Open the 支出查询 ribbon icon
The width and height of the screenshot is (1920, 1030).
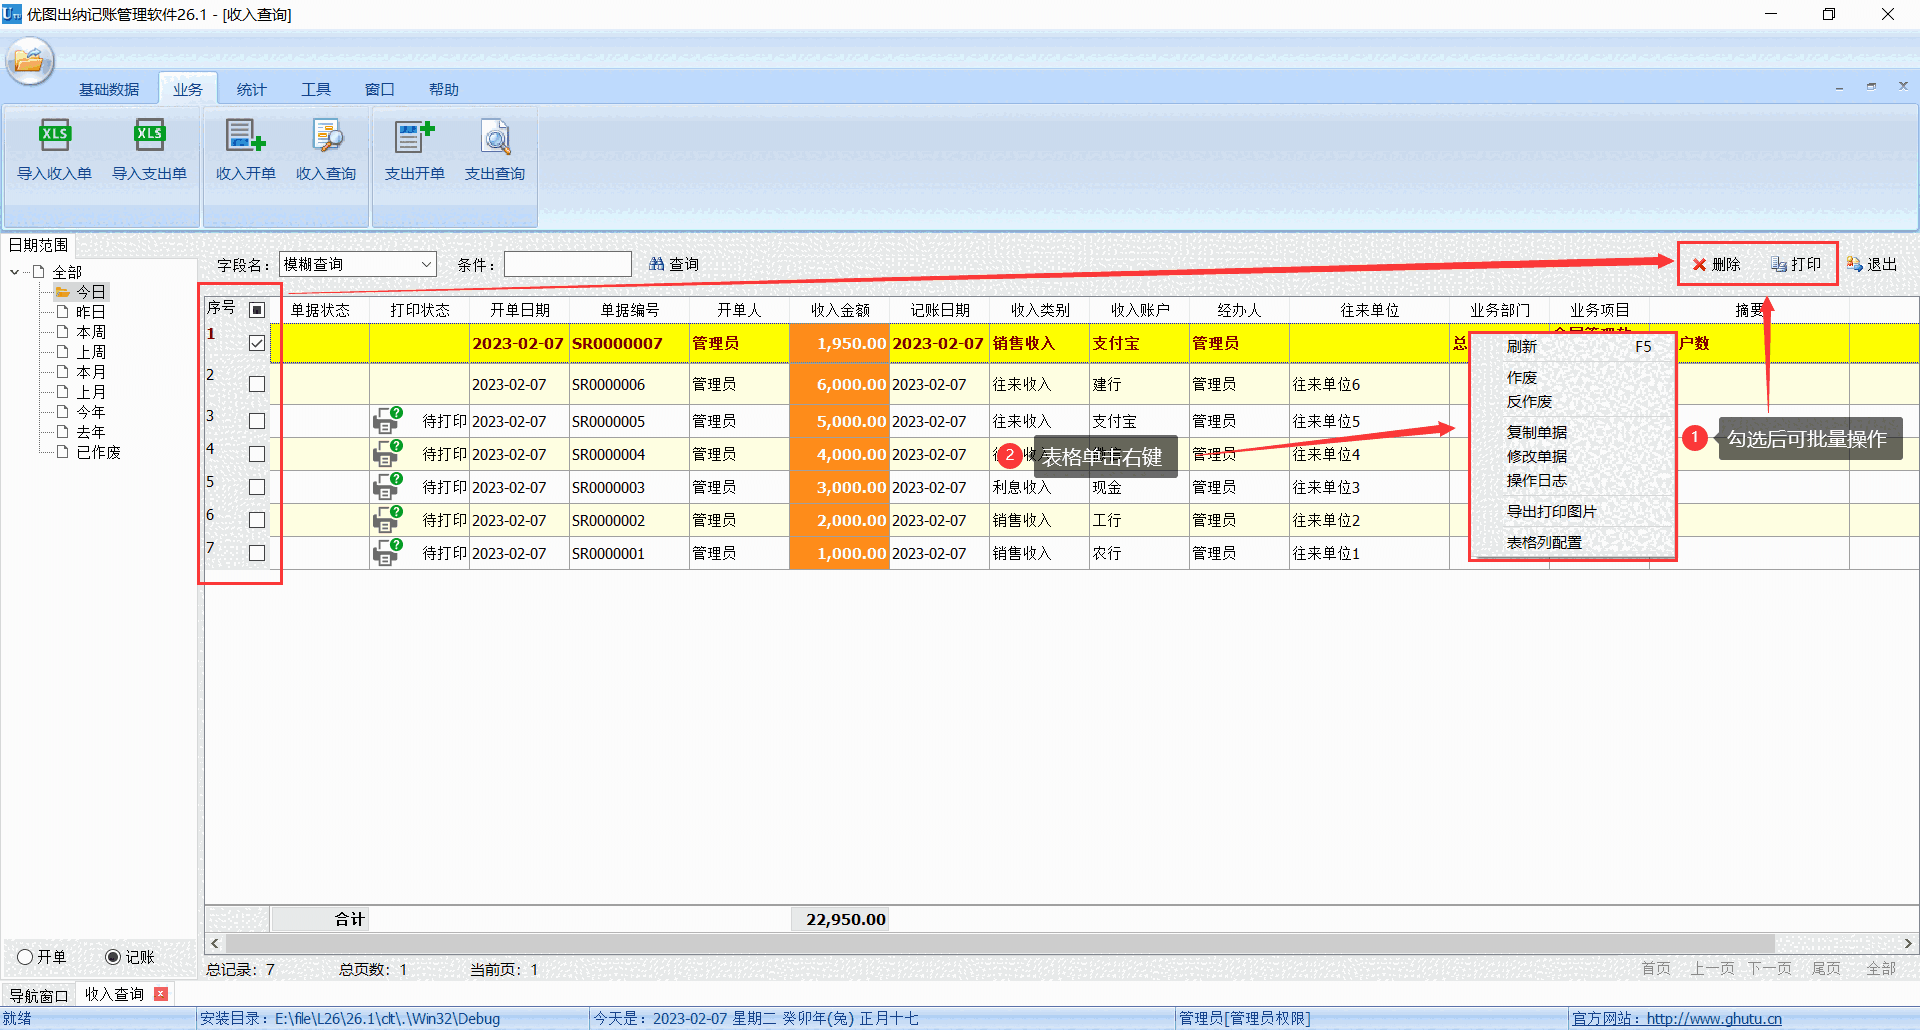click(495, 136)
